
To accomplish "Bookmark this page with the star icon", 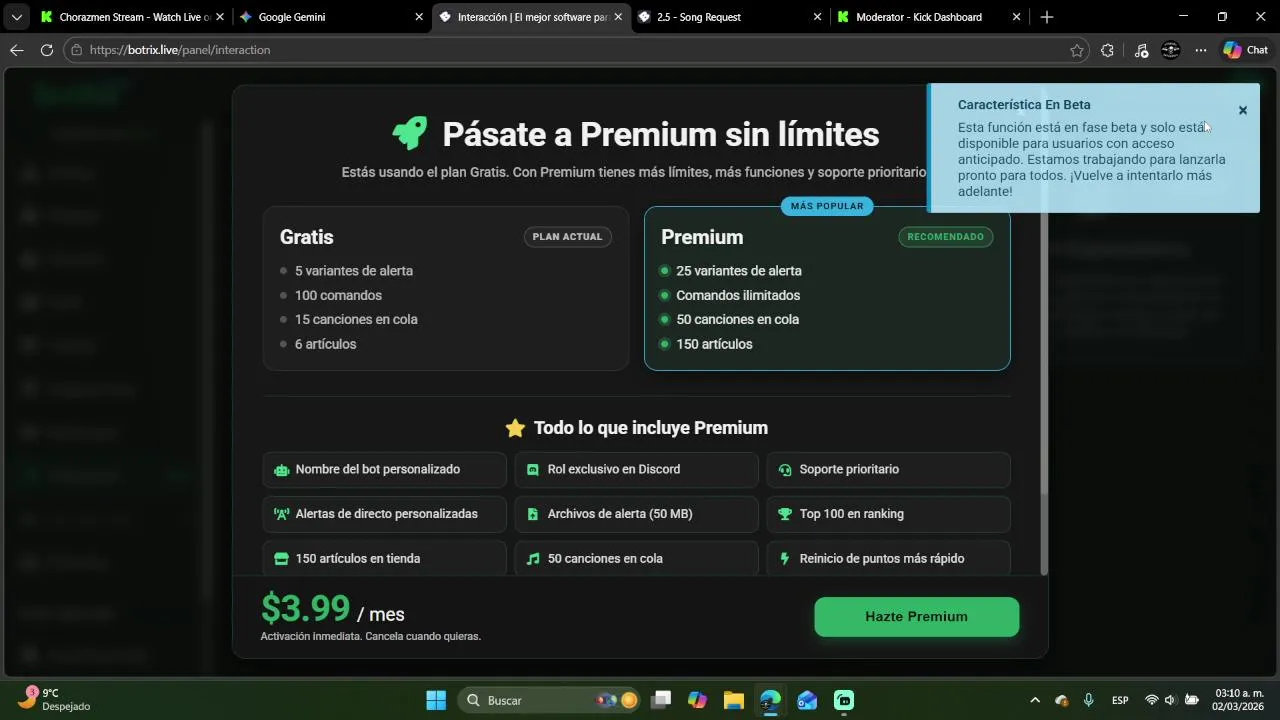I will pyautogui.click(x=1077, y=50).
